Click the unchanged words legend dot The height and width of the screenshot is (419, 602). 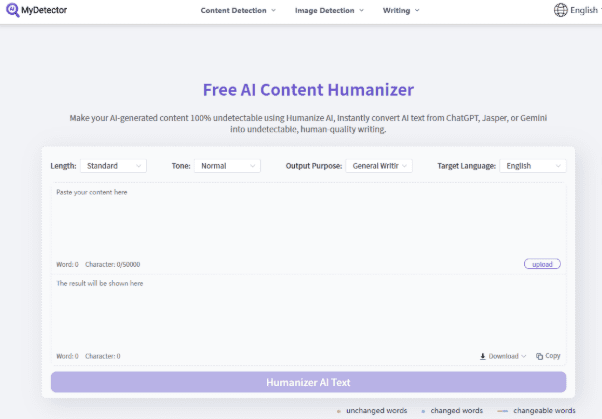[339, 411]
